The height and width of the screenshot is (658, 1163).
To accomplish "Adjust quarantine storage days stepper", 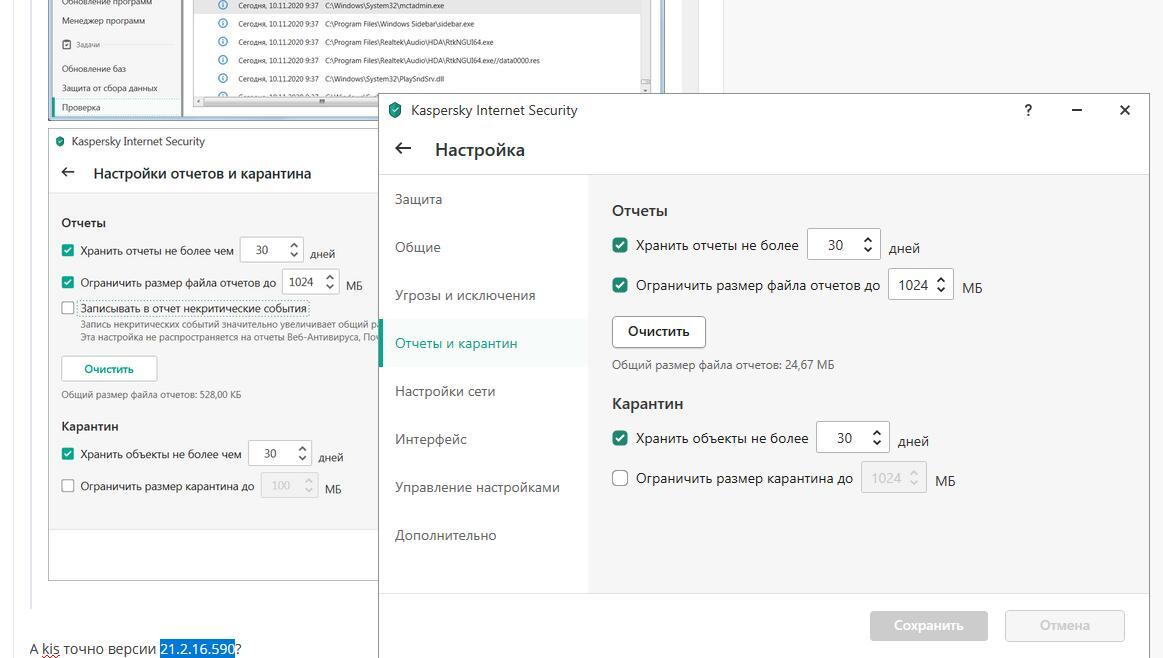I will click(877, 438).
